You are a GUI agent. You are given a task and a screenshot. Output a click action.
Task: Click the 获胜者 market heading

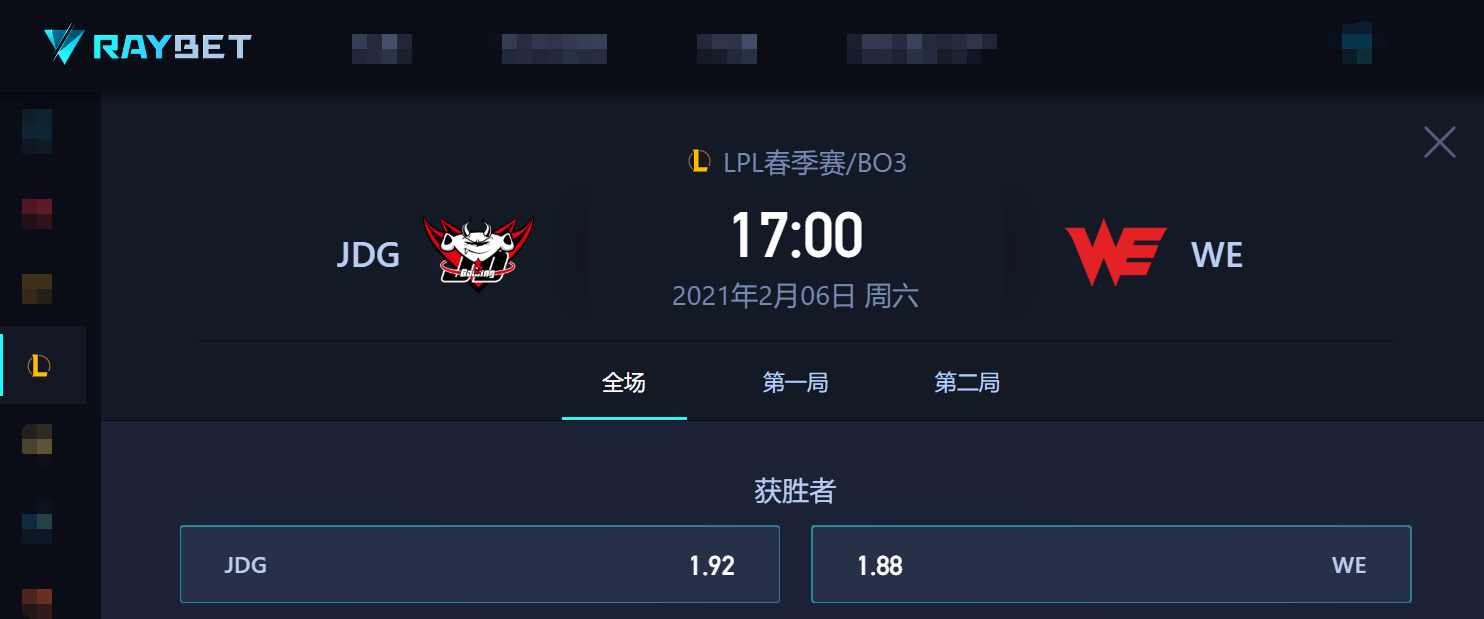(795, 491)
